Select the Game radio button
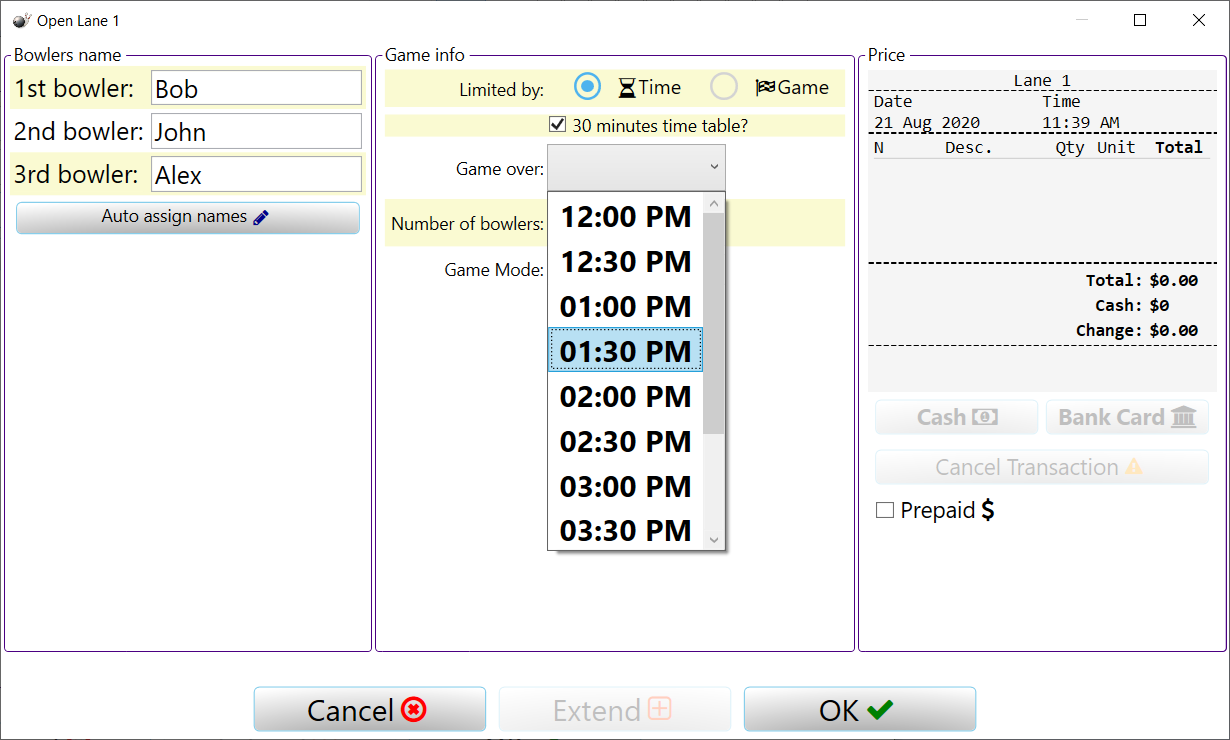 click(x=723, y=86)
